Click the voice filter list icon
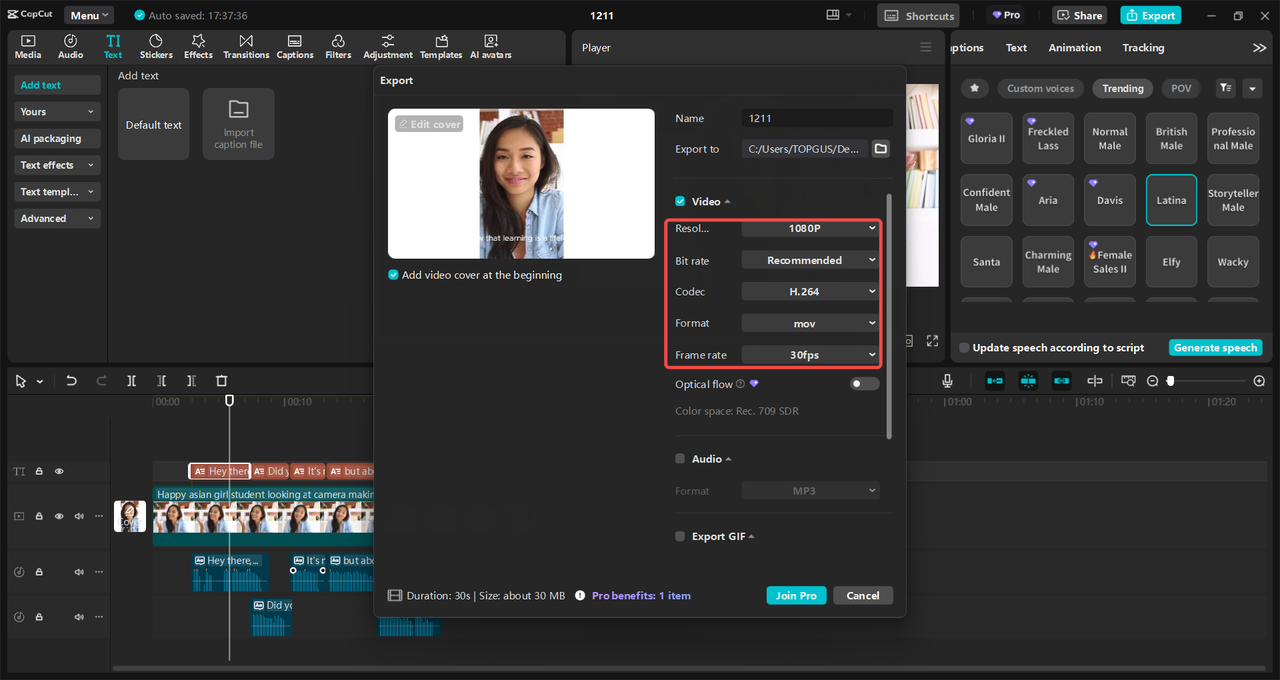1280x680 pixels. pyautogui.click(x=1225, y=88)
